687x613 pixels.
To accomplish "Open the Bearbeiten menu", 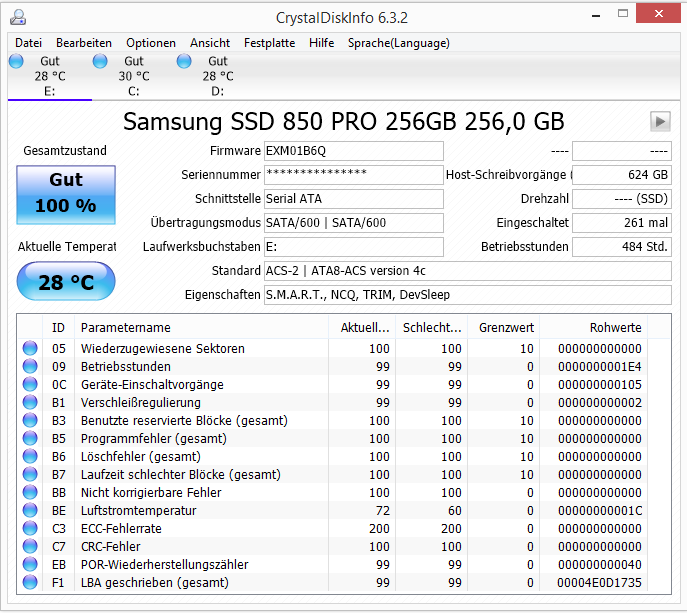I will pyautogui.click(x=84, y=43).
